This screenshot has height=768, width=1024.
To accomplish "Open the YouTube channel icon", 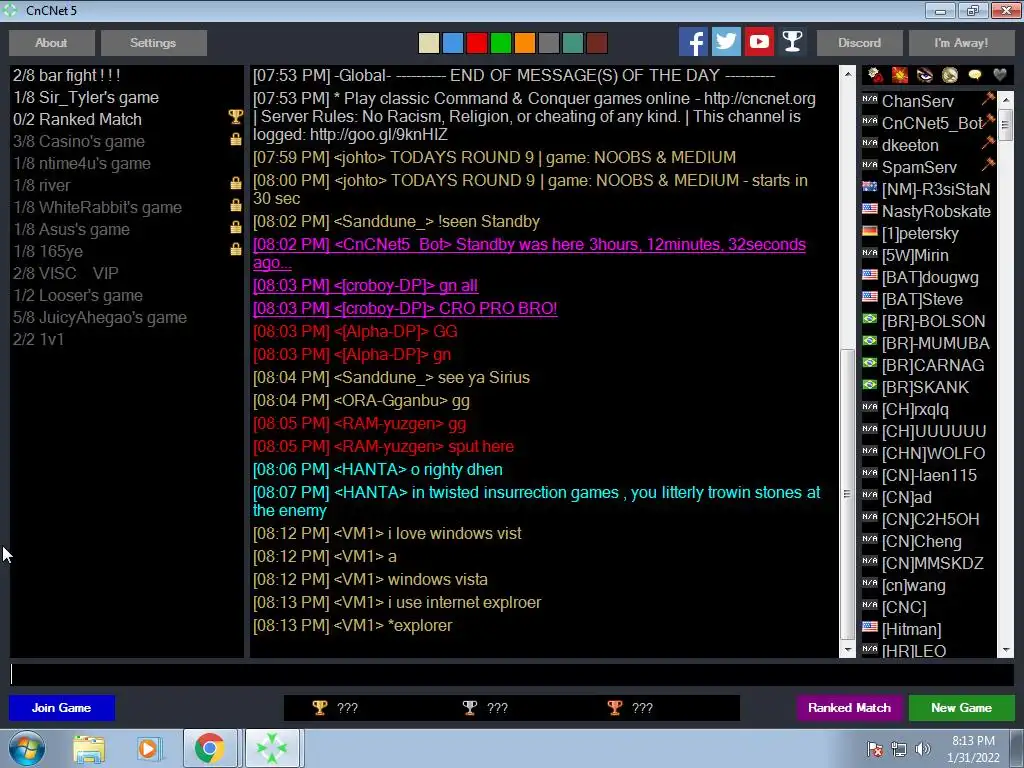I will [759, 42].
